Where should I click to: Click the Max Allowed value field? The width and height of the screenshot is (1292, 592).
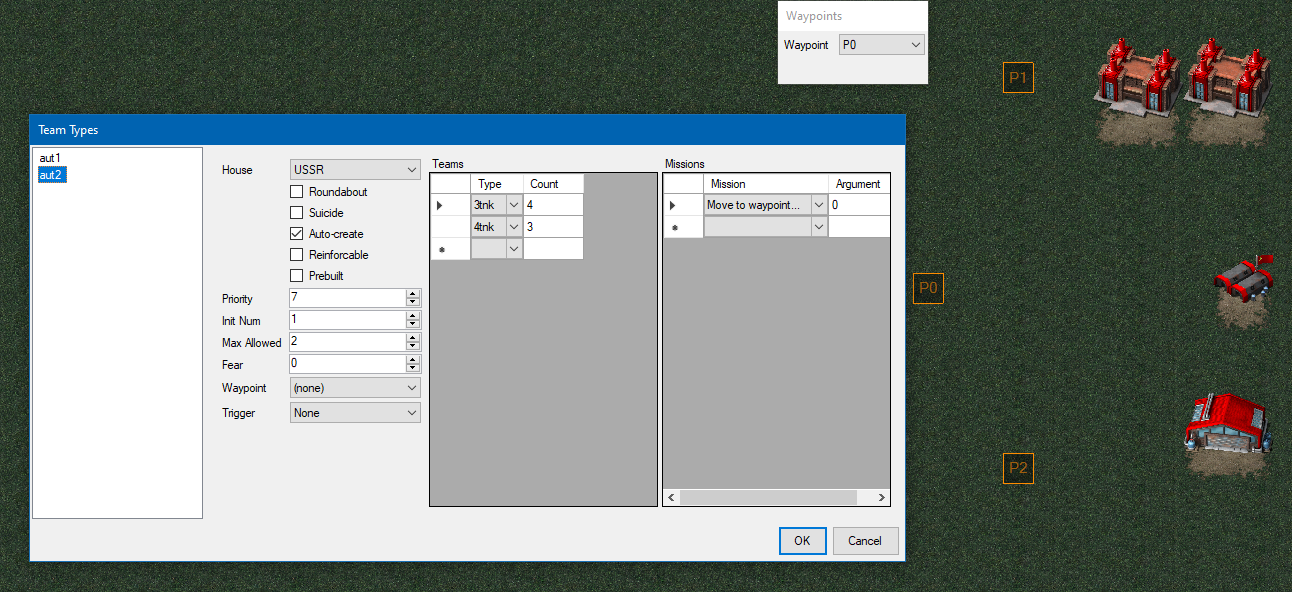[x=347, y=342]
